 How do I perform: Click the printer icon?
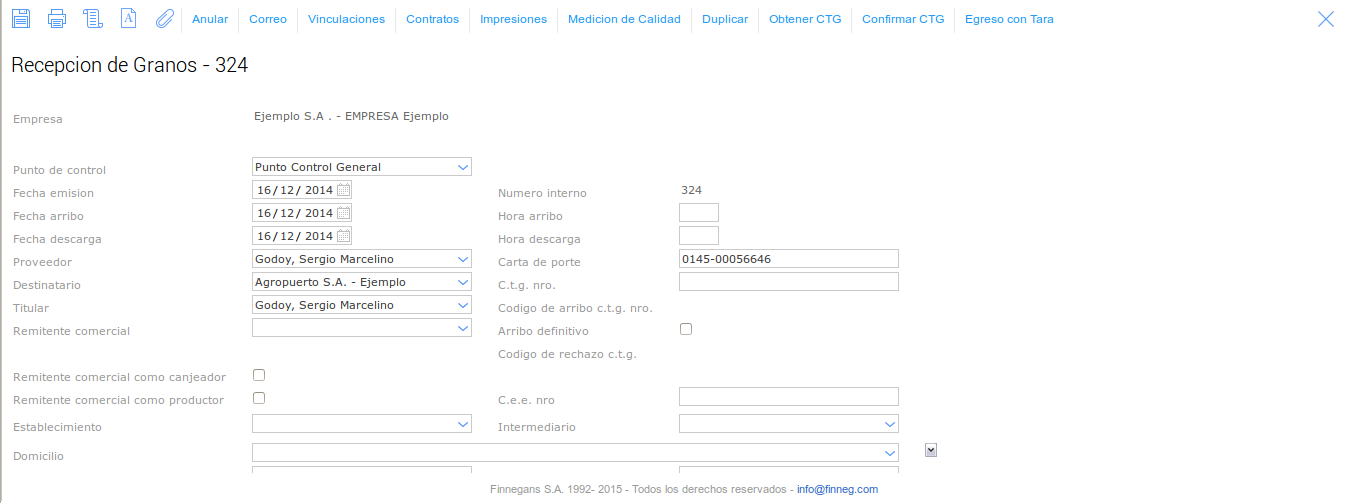tap(57, 19)
